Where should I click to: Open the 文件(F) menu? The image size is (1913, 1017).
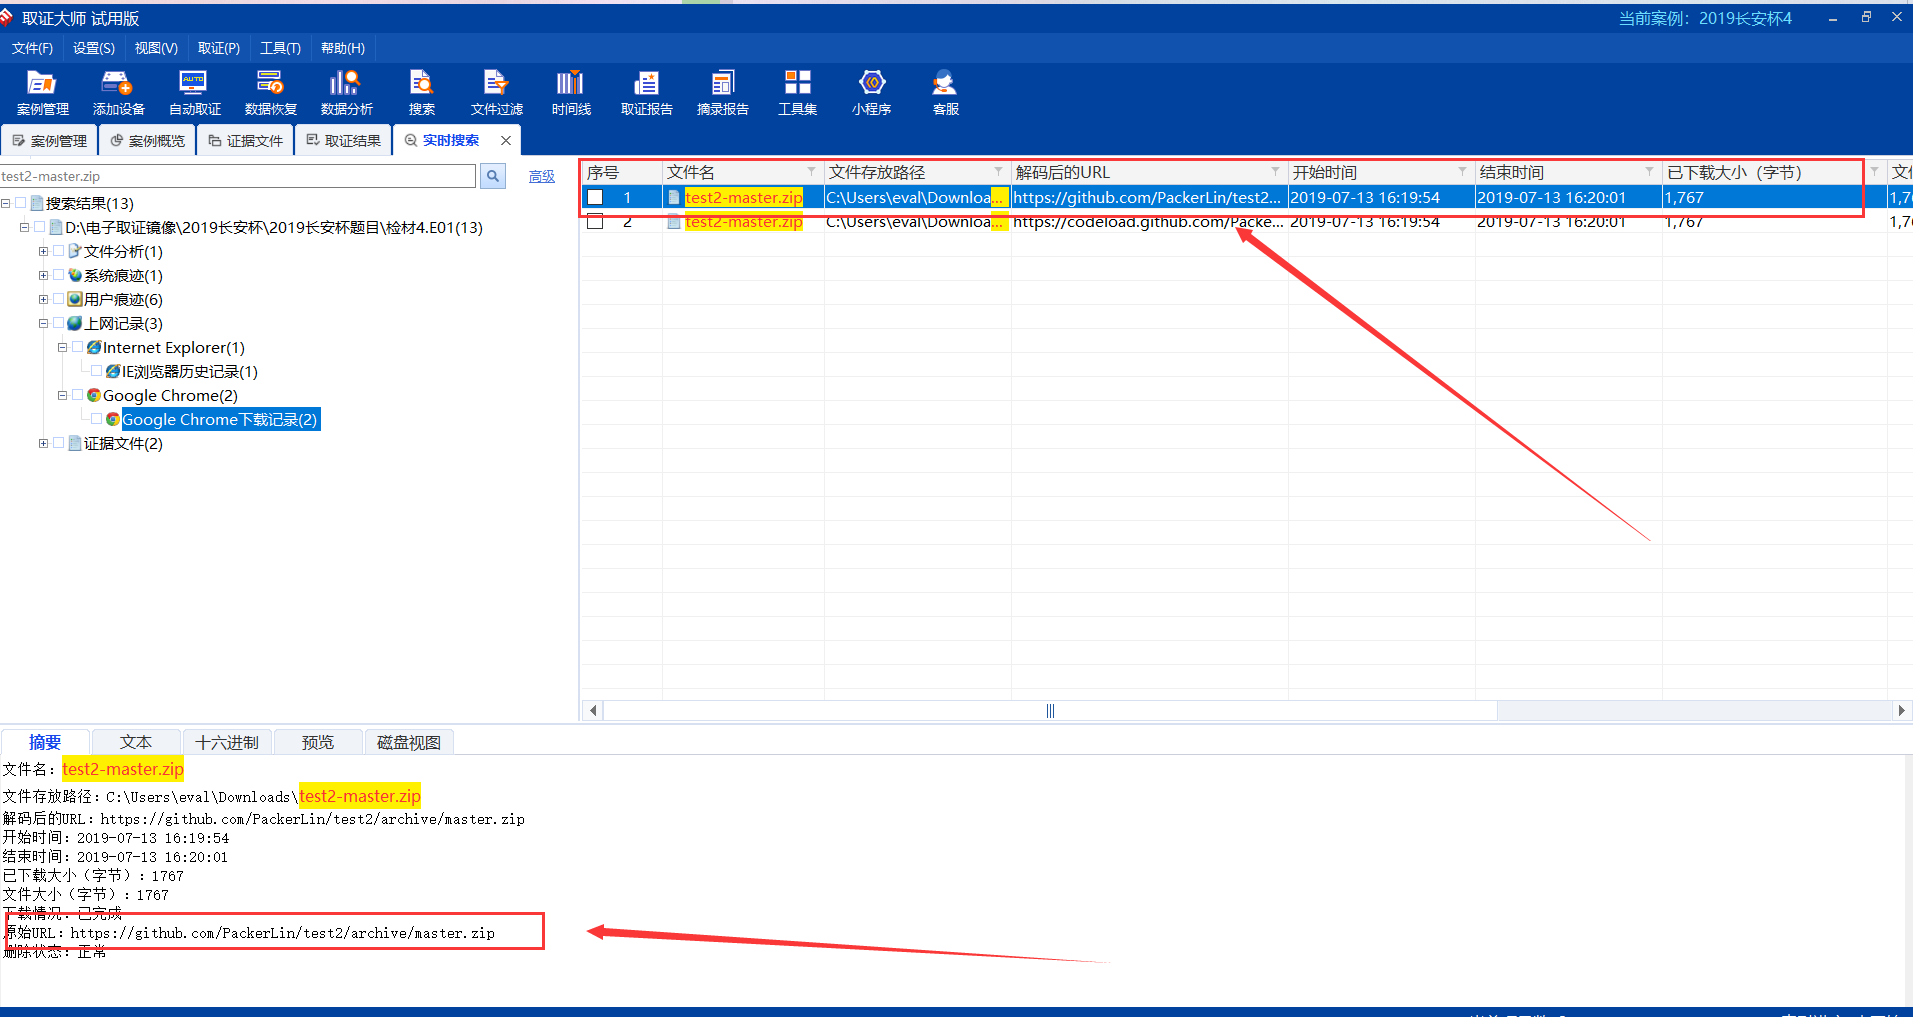[x=33, y=48]
